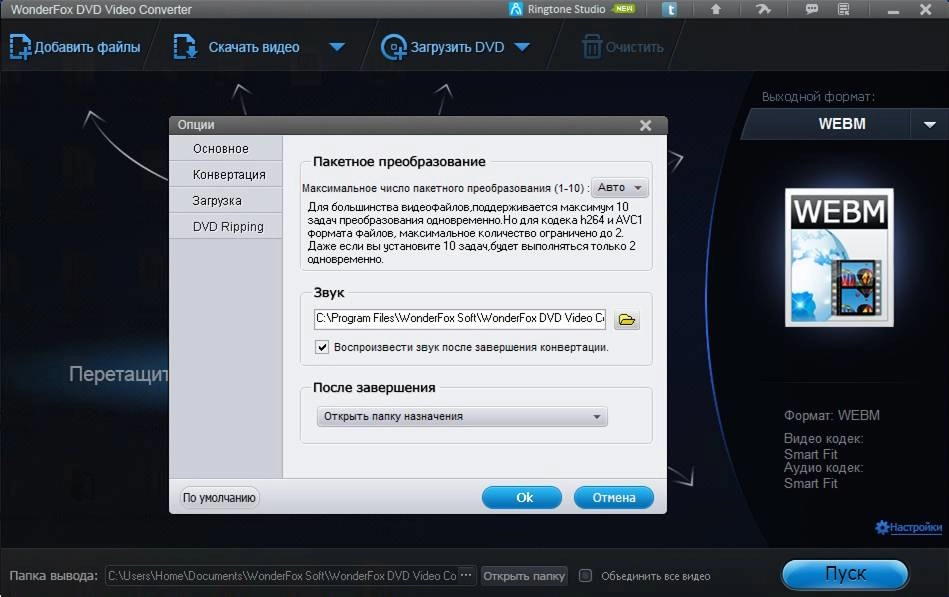The width and height of the screenshot is (949, 597).
Task: Open the feedback chat bubble icon
Action: click(812, 9)
